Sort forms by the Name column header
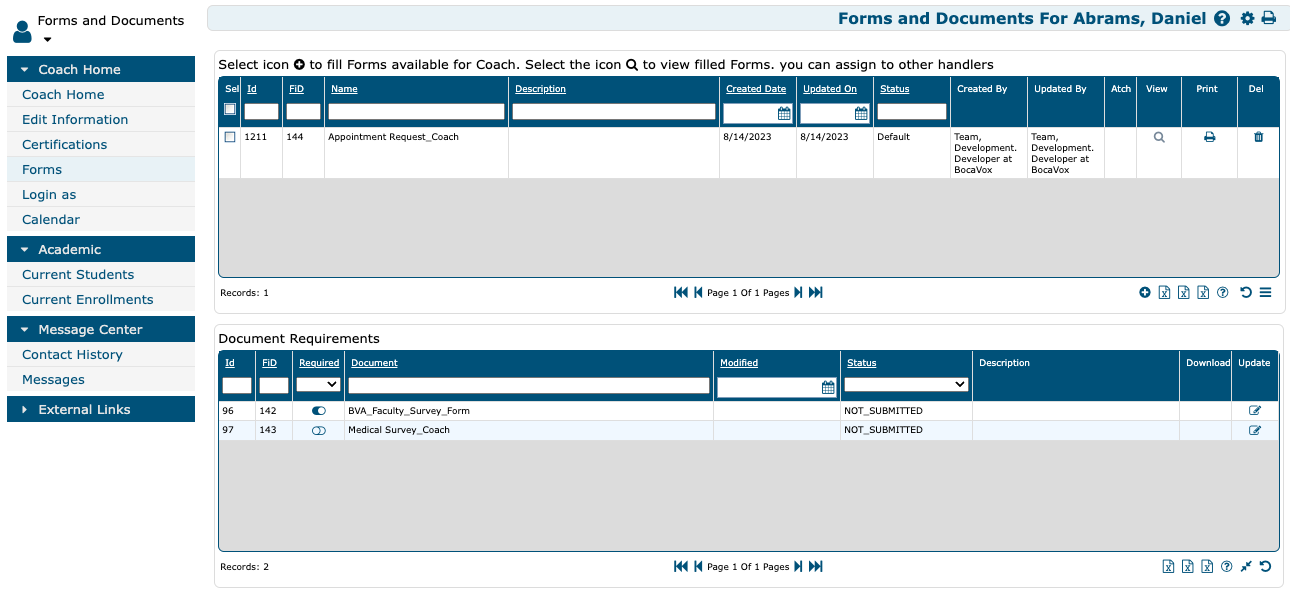Image resolution: width=1290 pixels, height=594 pixels. coord(344,89)
